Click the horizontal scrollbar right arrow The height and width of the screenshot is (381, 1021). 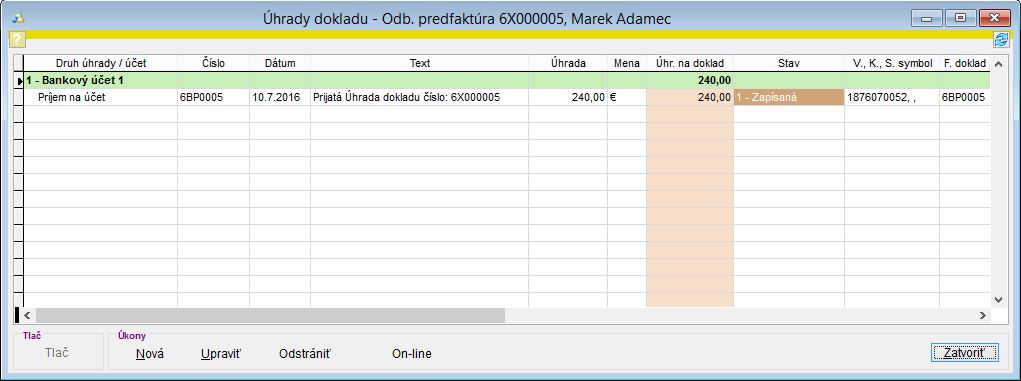[x=983, y=315]
